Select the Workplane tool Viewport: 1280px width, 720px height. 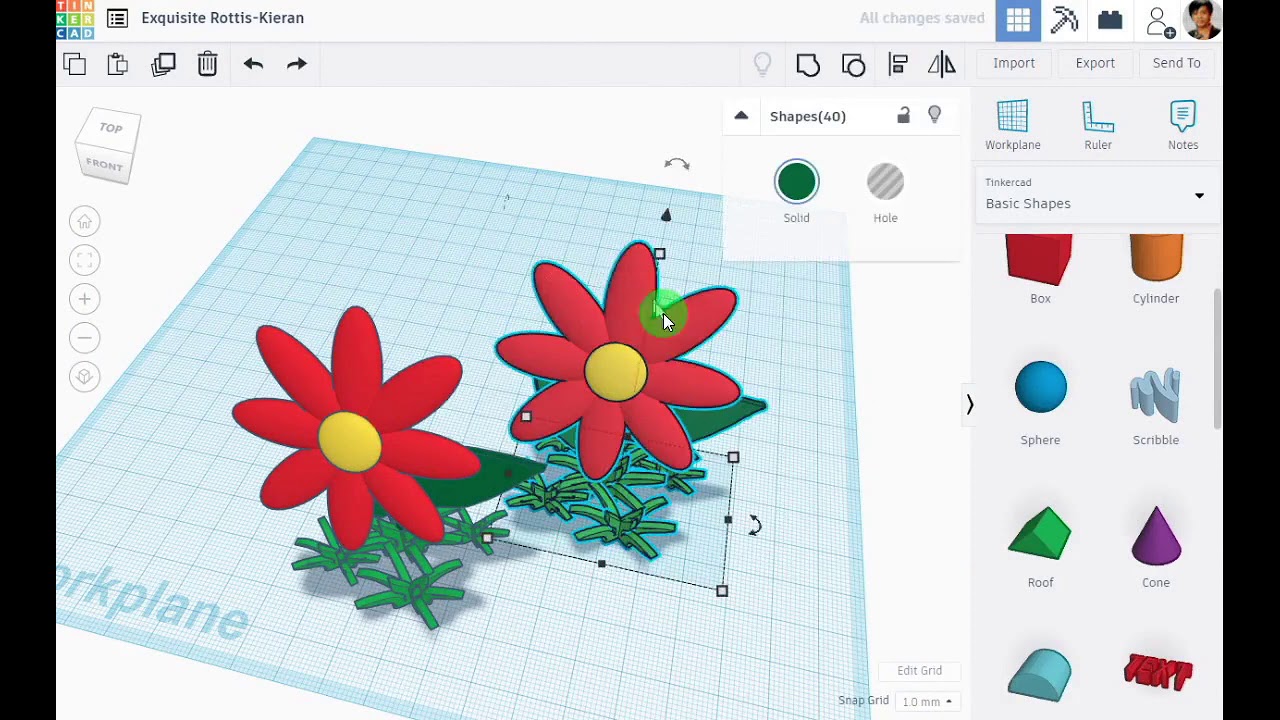click(x=1013, y=125)
